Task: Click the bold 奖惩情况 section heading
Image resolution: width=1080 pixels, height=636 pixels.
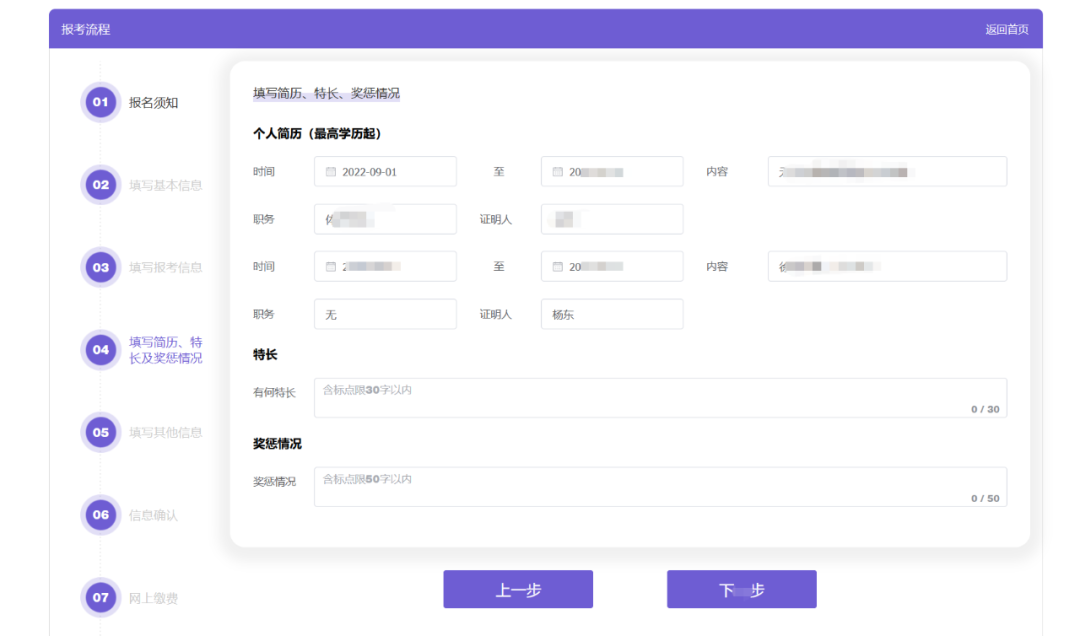Action: [x=277, y=444]
